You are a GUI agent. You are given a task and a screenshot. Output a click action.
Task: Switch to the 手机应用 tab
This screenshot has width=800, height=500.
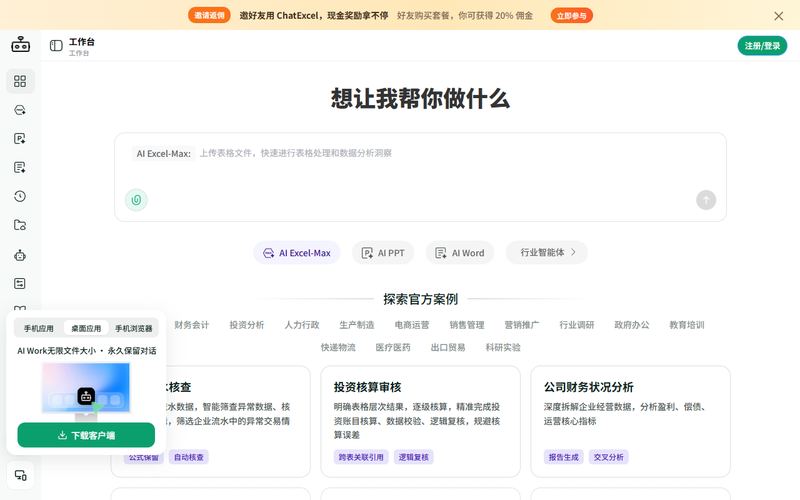[39, 328]
